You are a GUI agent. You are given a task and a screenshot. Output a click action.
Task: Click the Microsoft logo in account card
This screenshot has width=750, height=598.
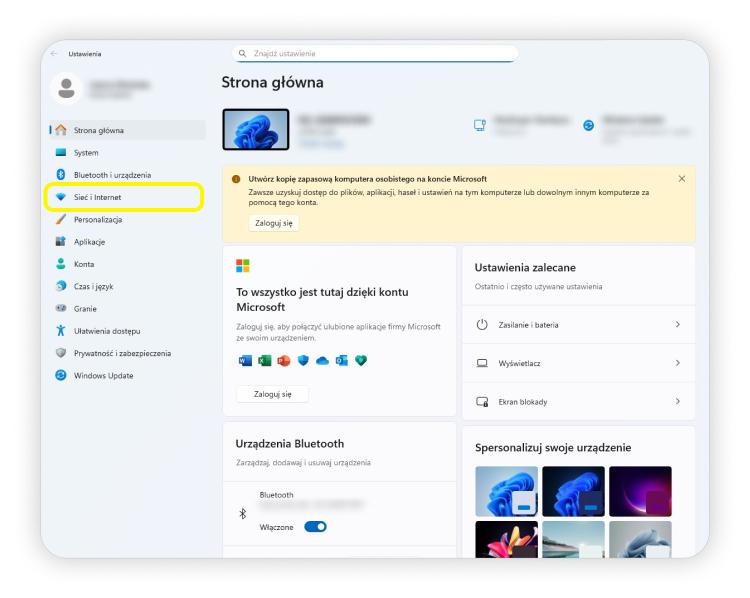tap(243, 266)
